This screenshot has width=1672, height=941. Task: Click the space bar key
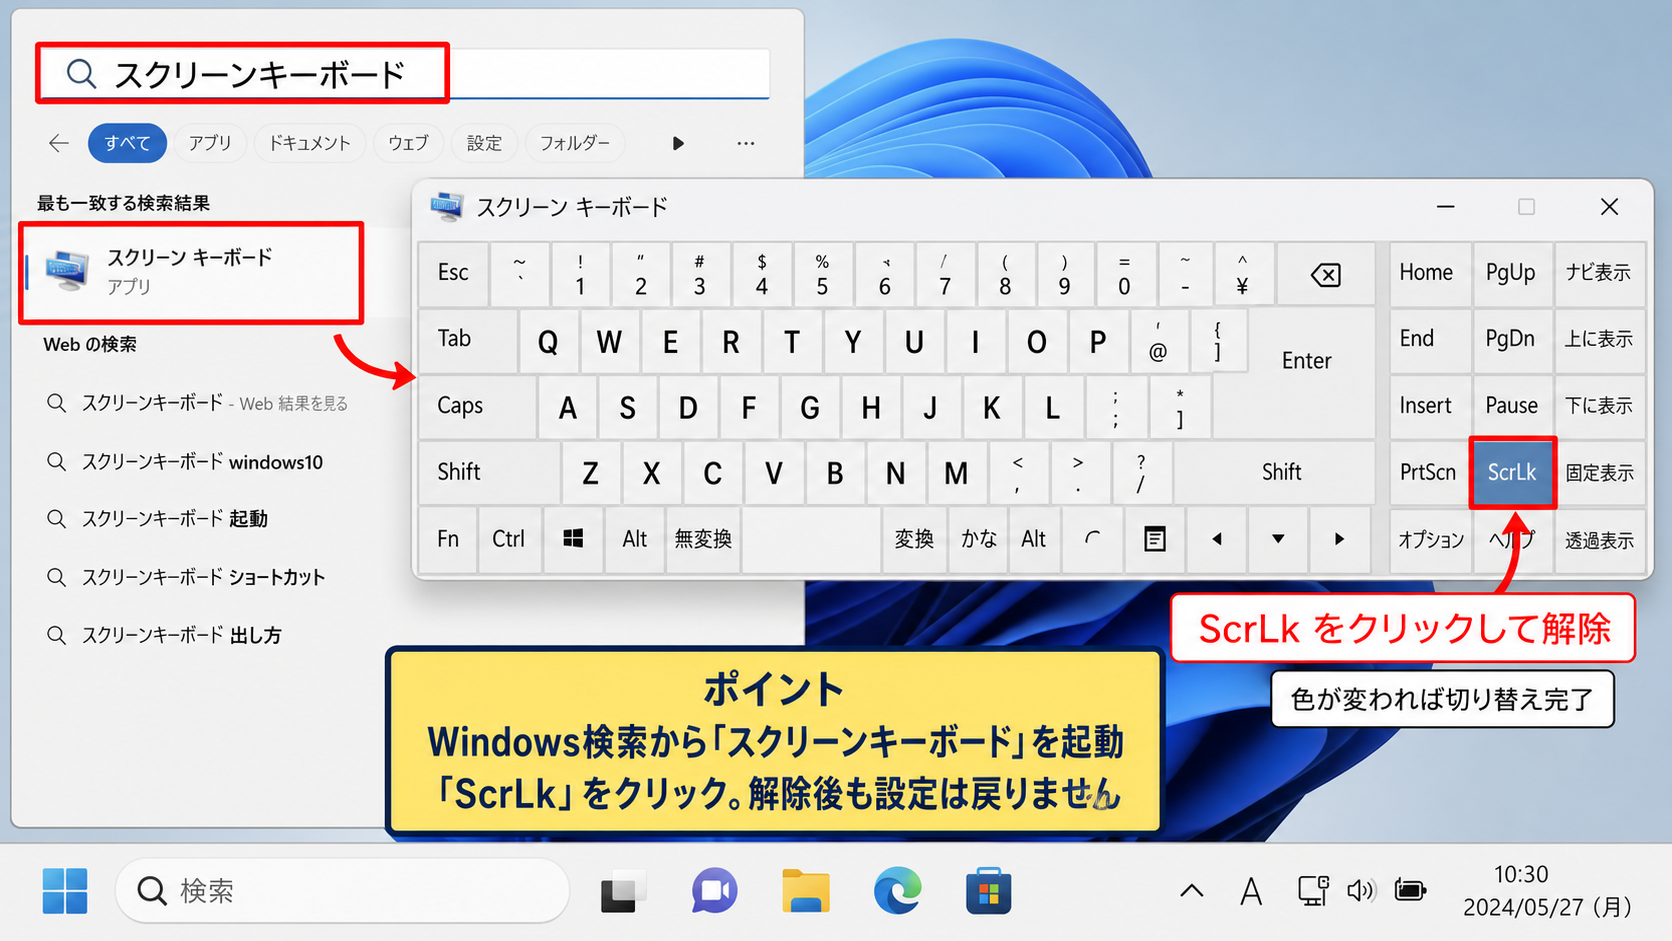tap(811, 539)
